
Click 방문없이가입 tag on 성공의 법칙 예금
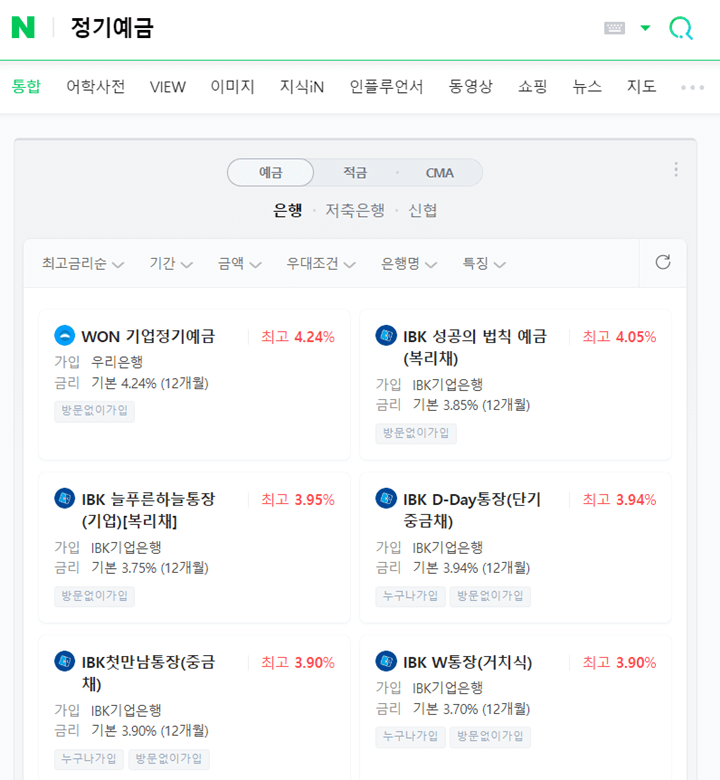[x=416, y=433]
